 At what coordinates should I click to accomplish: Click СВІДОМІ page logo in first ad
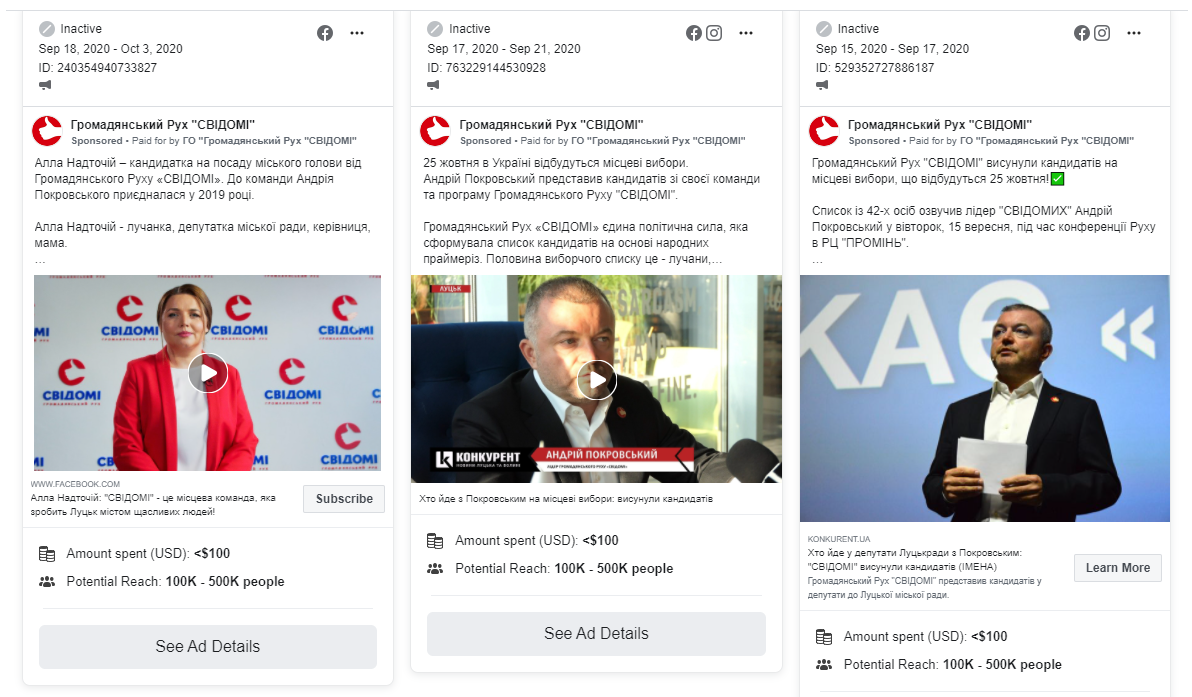pyautogui.click(x=47, y=131)
